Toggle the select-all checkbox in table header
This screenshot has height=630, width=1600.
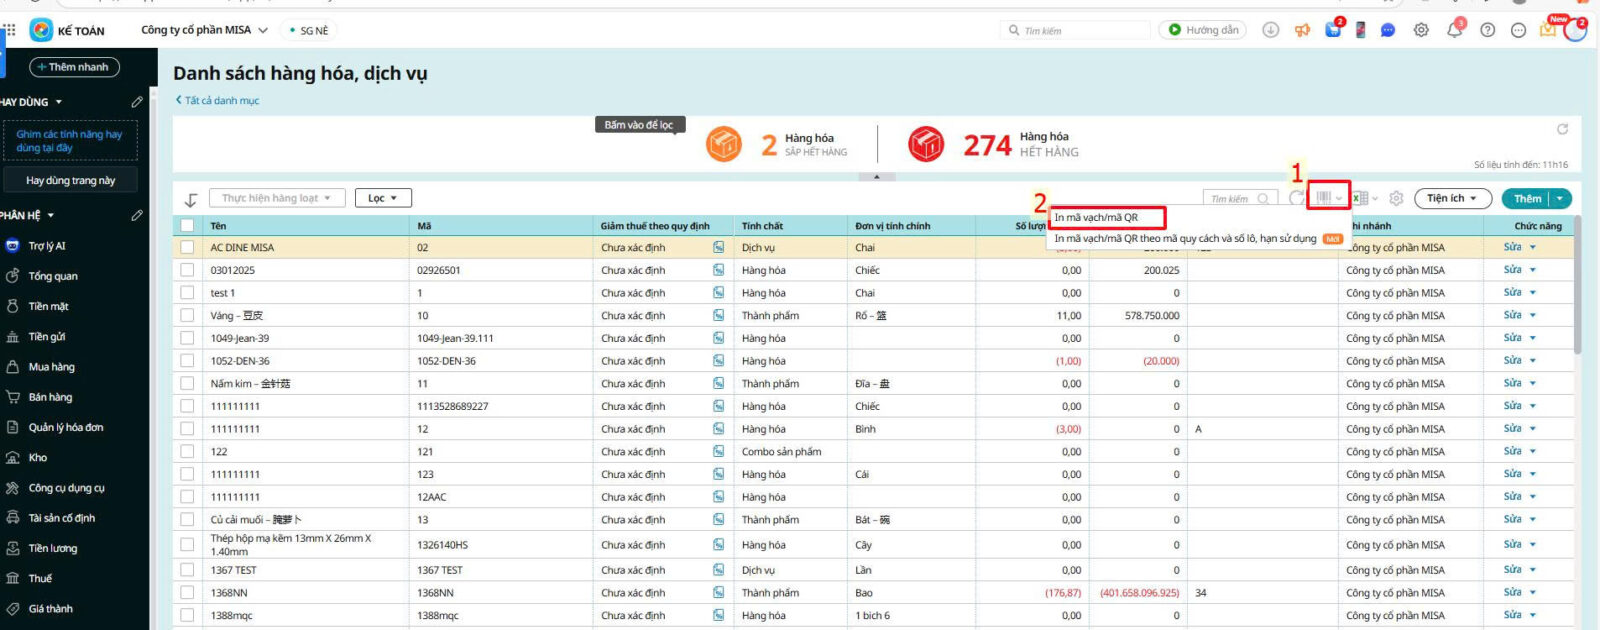coord(187,226)
